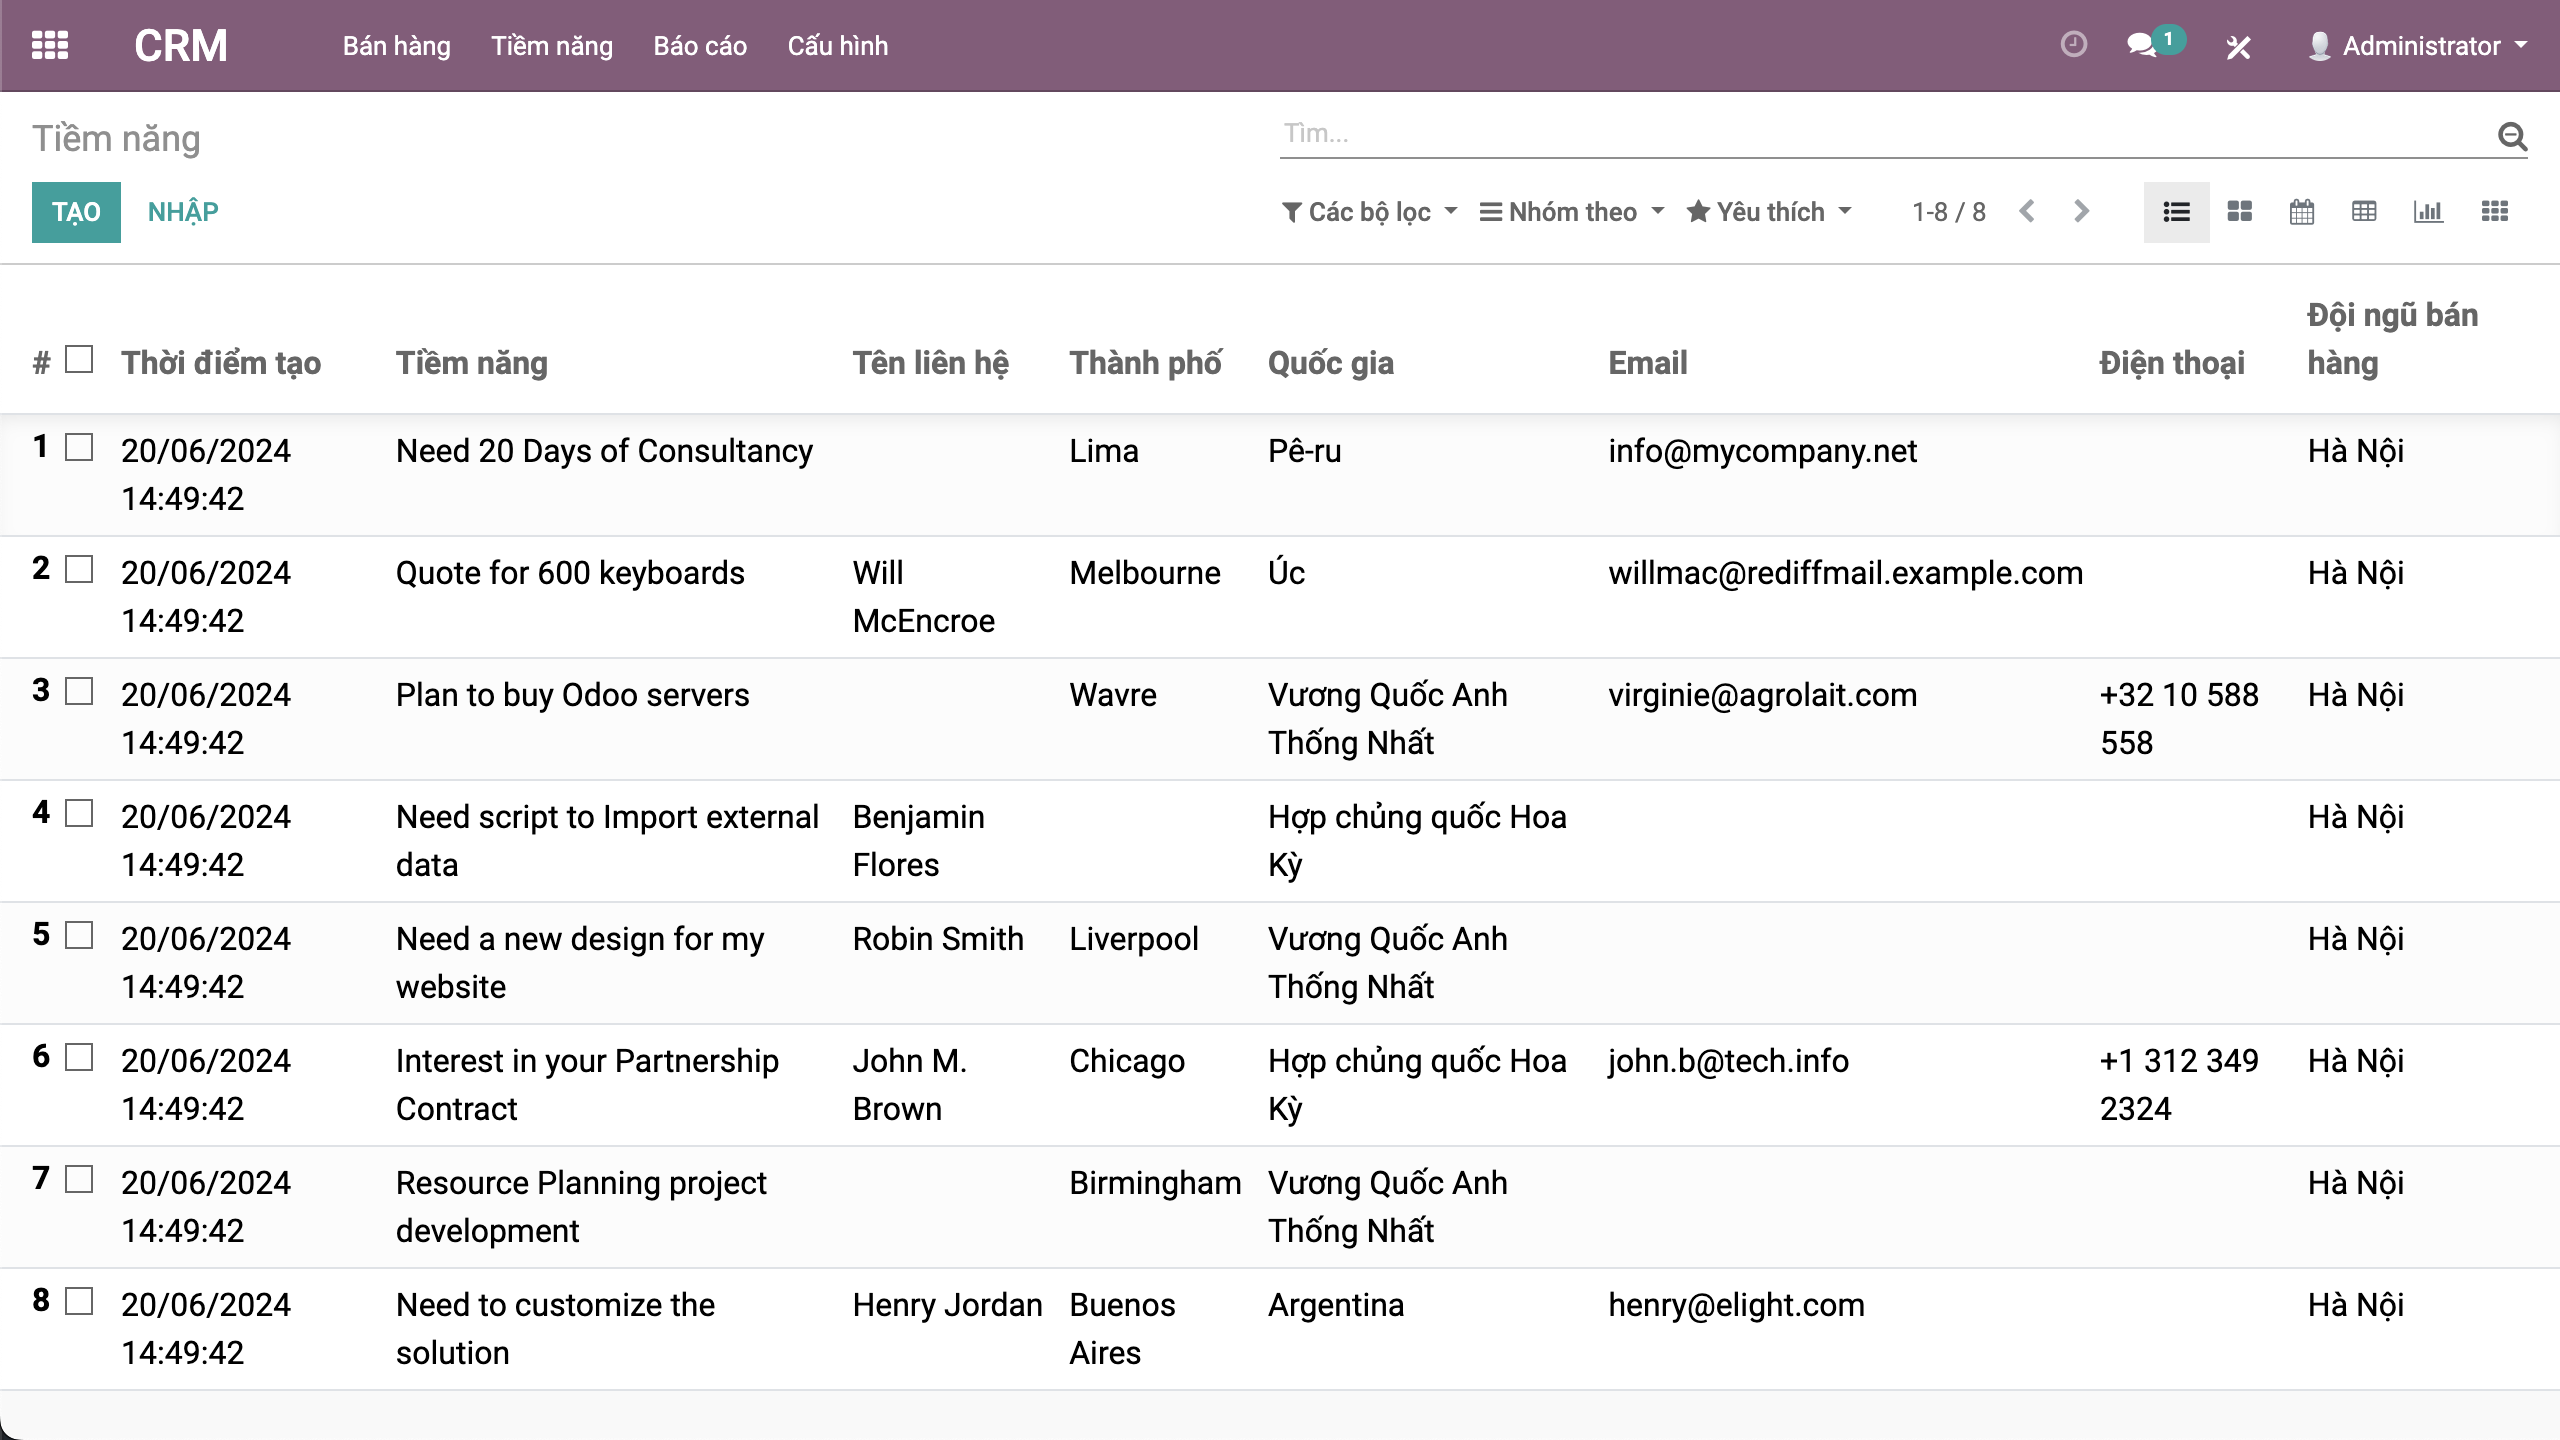Switch to Kanban view

pyautogui.click(x=2239, y=212)
